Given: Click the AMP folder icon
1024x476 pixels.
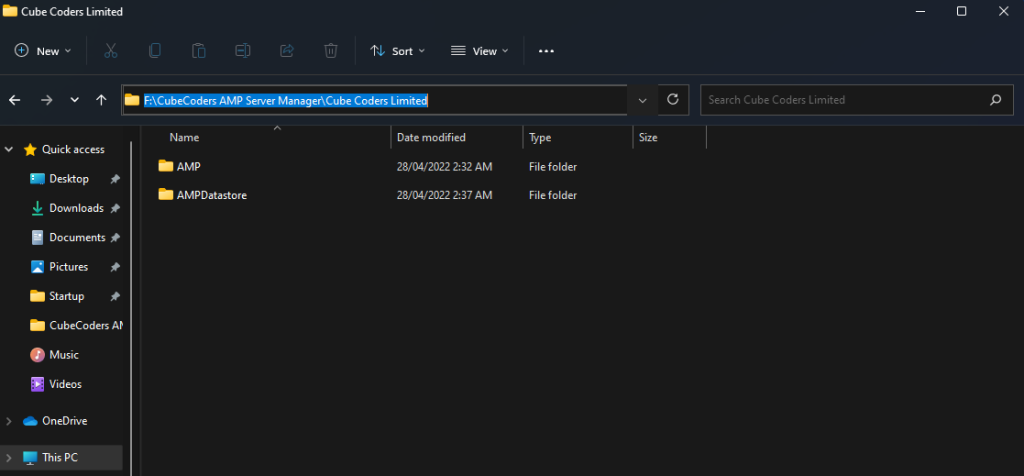Looking at the screenshot, I should (166, 166).
